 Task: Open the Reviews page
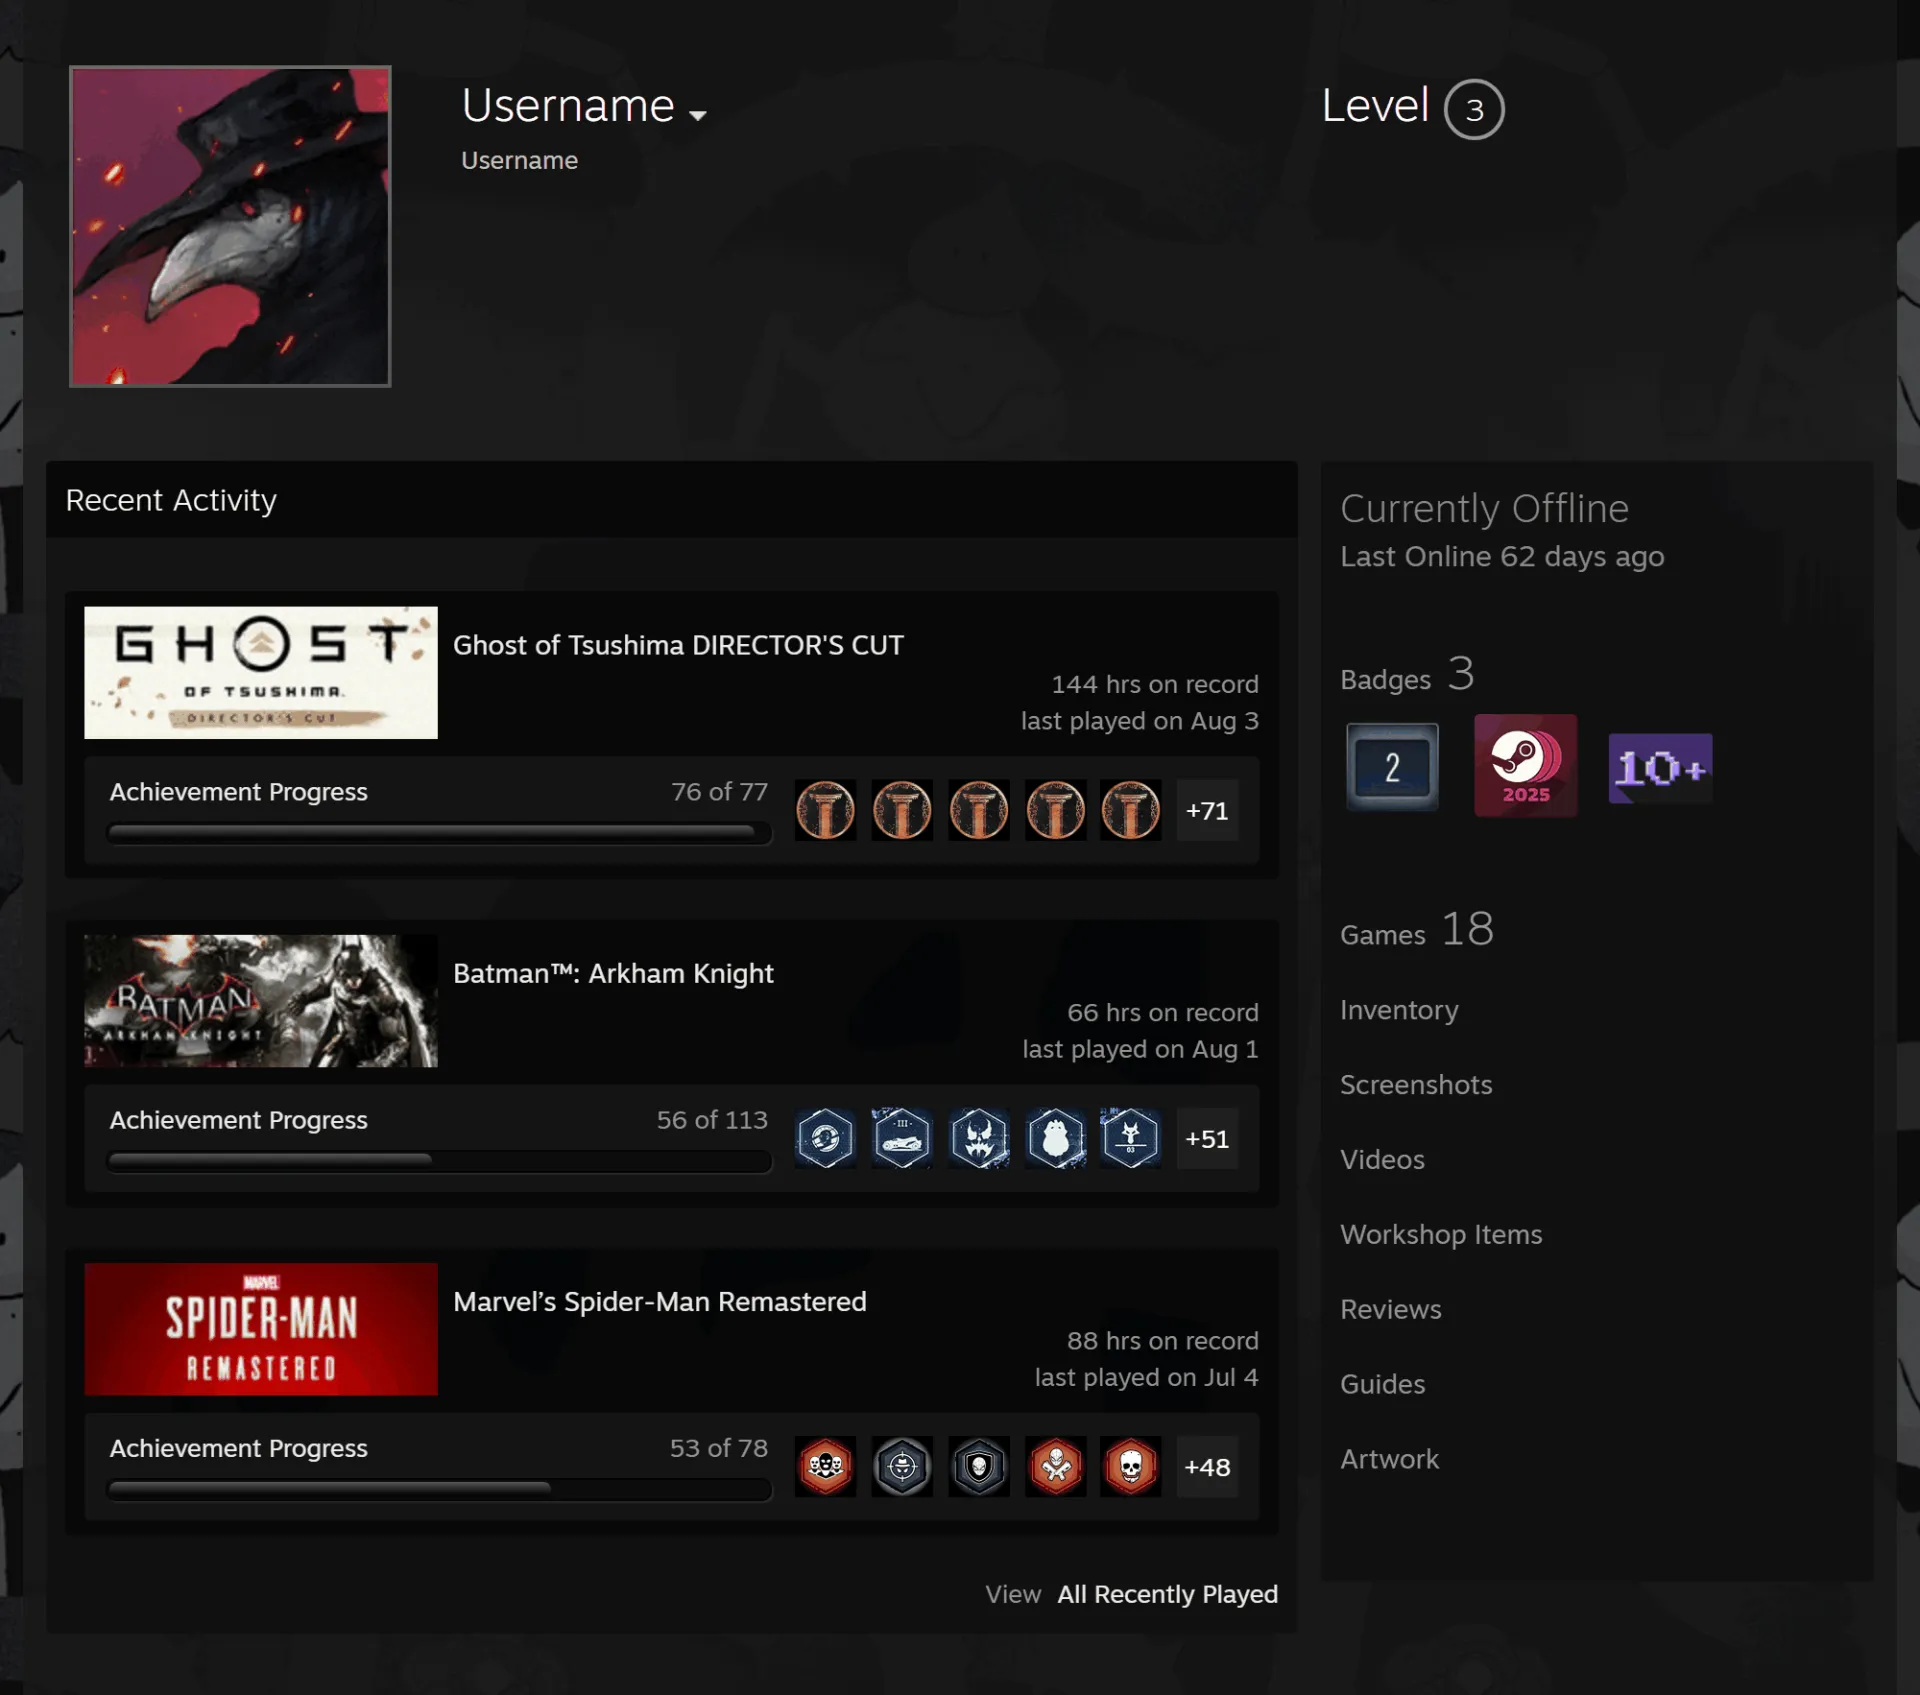click(x=1390, y=1310)
